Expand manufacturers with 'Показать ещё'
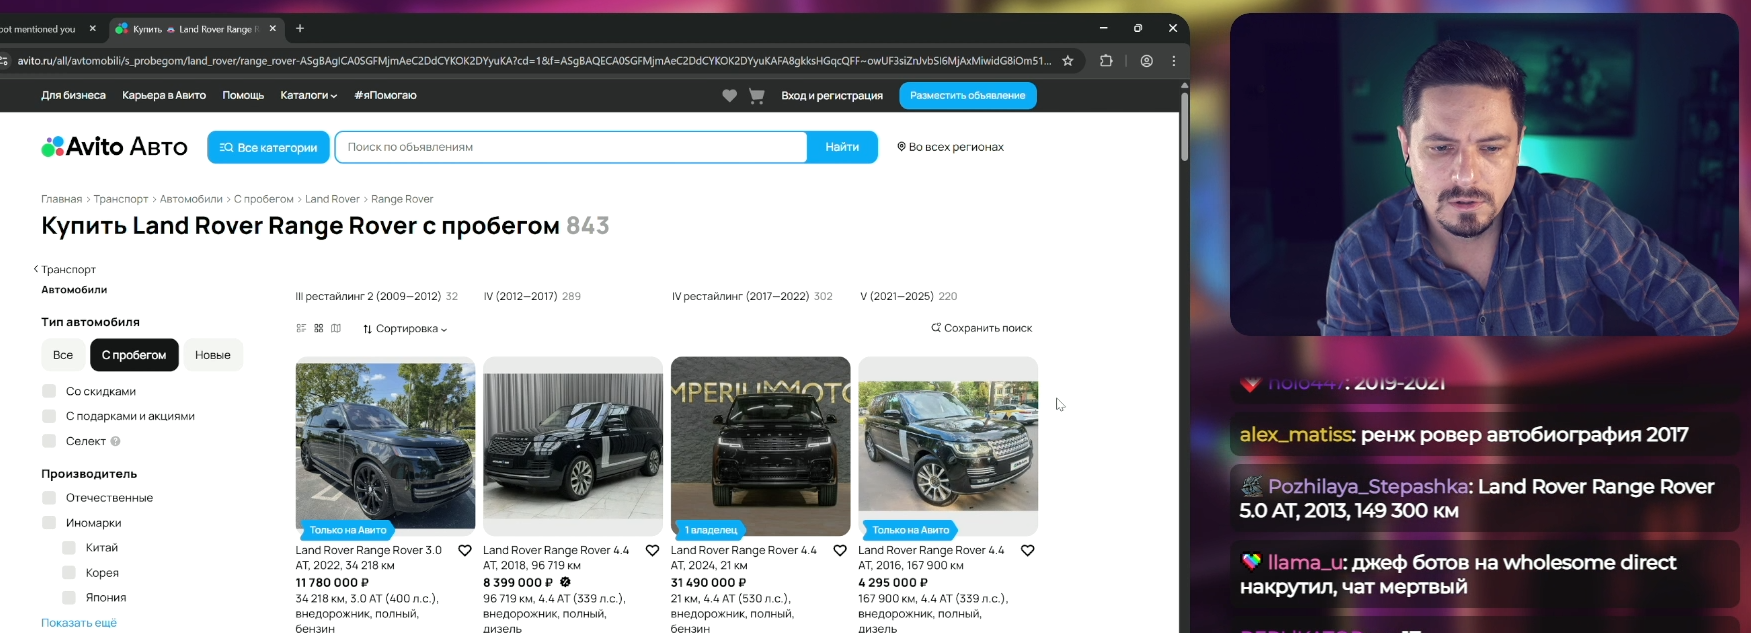 79,623
